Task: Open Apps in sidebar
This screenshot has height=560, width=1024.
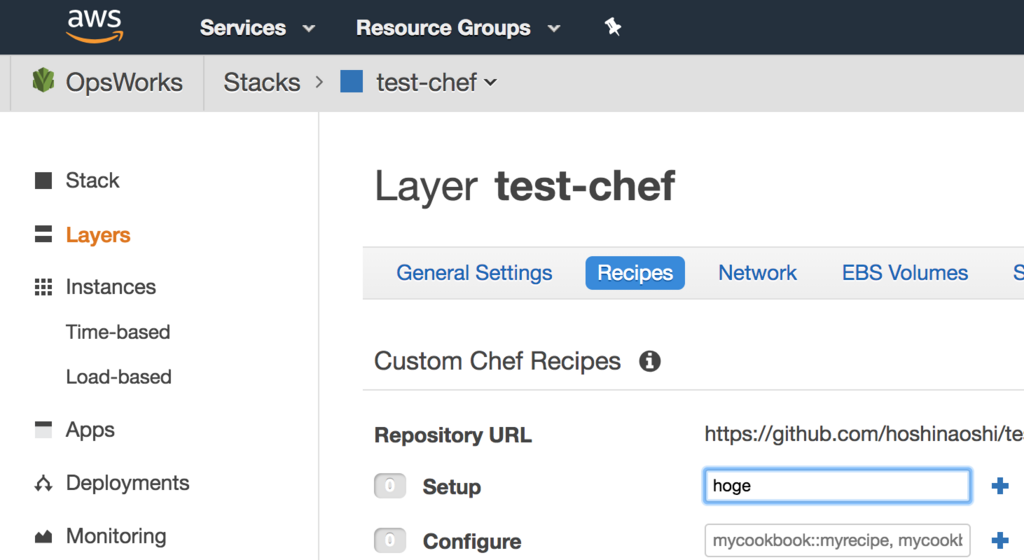Action: pyautogui.click(x=90, y=430)
